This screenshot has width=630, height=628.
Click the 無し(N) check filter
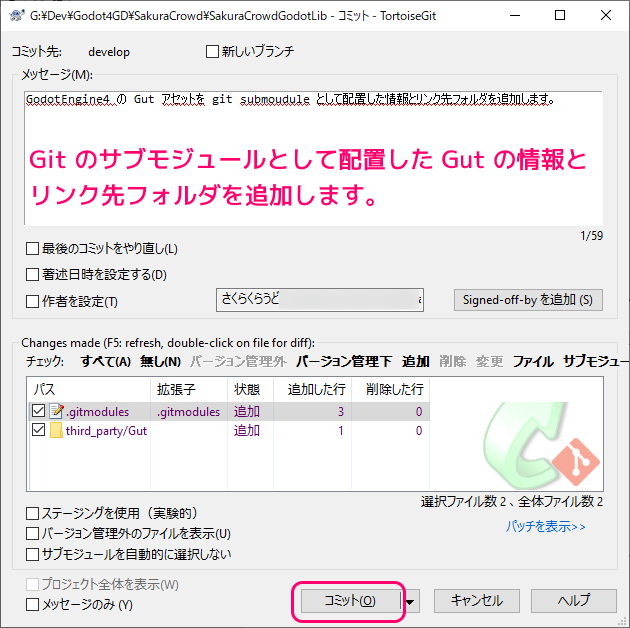pos(160,362)
